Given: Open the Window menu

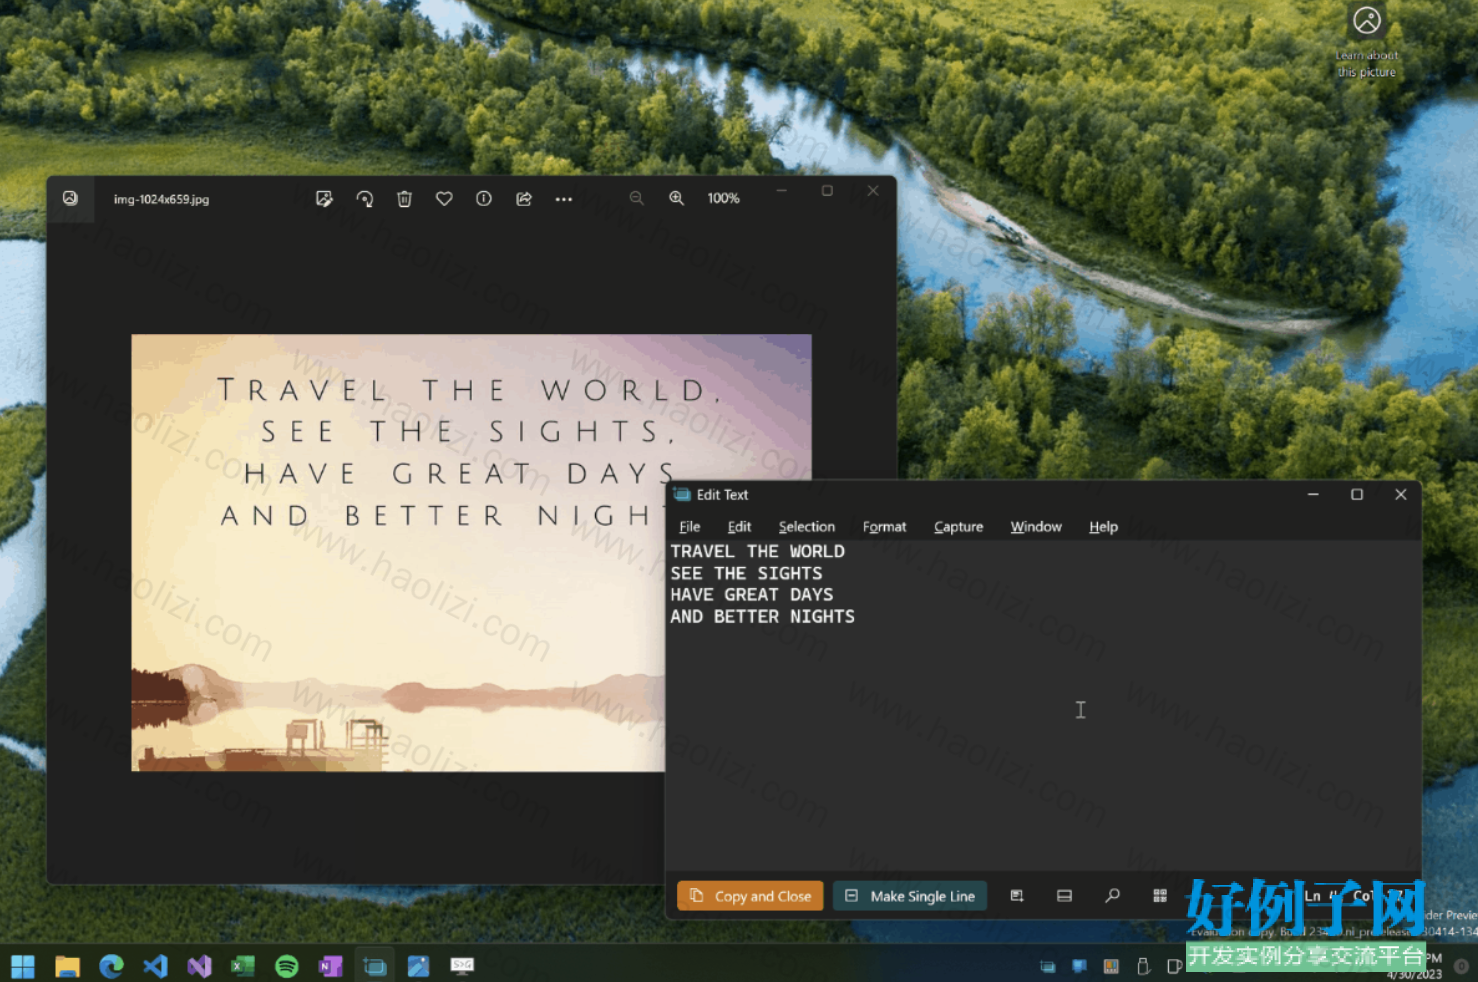Looking at the screenshot, I should point(1036,526).
